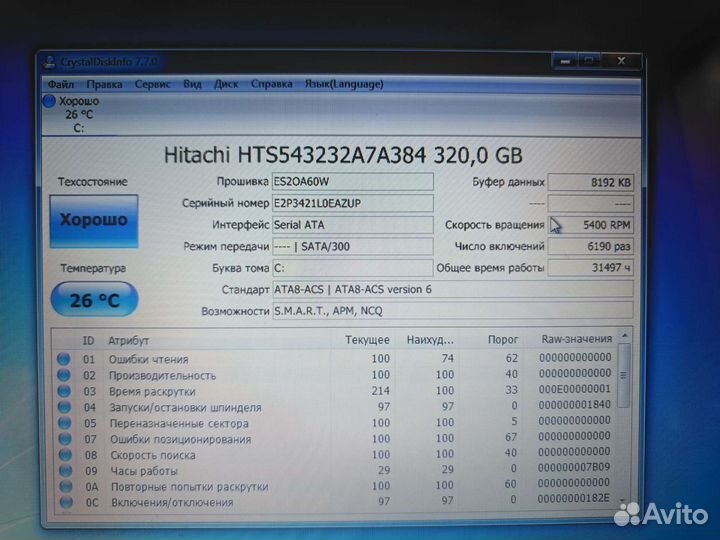Click the Буфер данных value 8192 KB
Image resolution: width=720 pixels, height=540 pixels.
pos(591,182)
